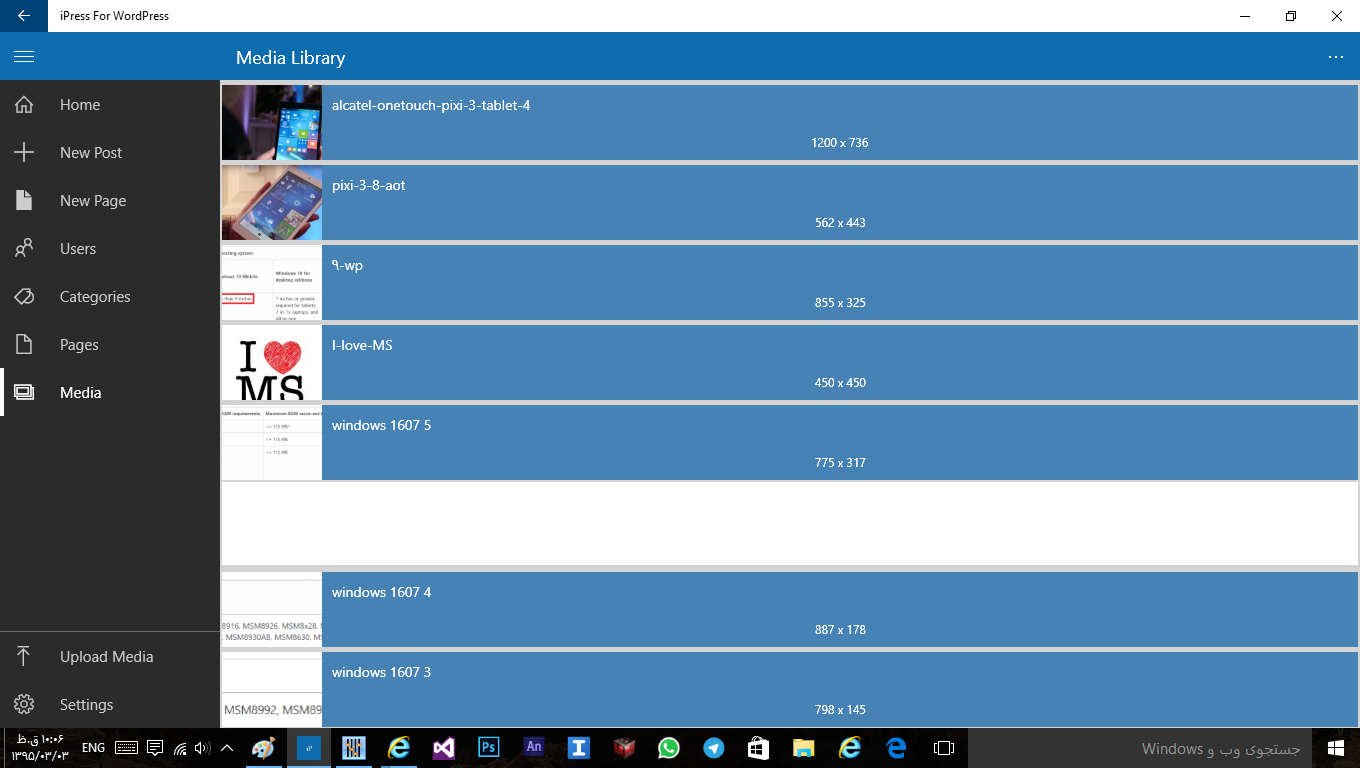
Task: Open Settings label in sidebar
Action: (x=87, y=705)
